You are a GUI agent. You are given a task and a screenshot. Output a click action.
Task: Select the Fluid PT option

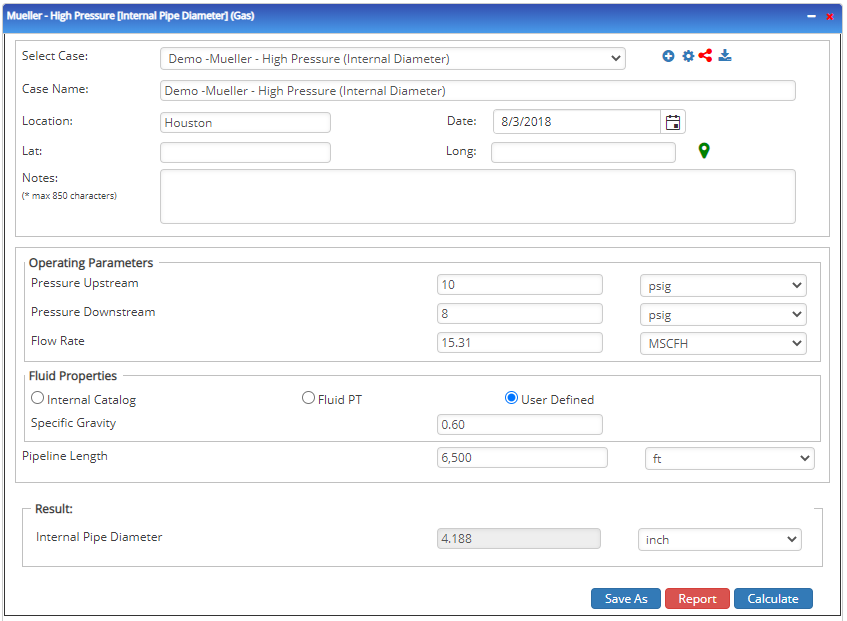[308, 397]
